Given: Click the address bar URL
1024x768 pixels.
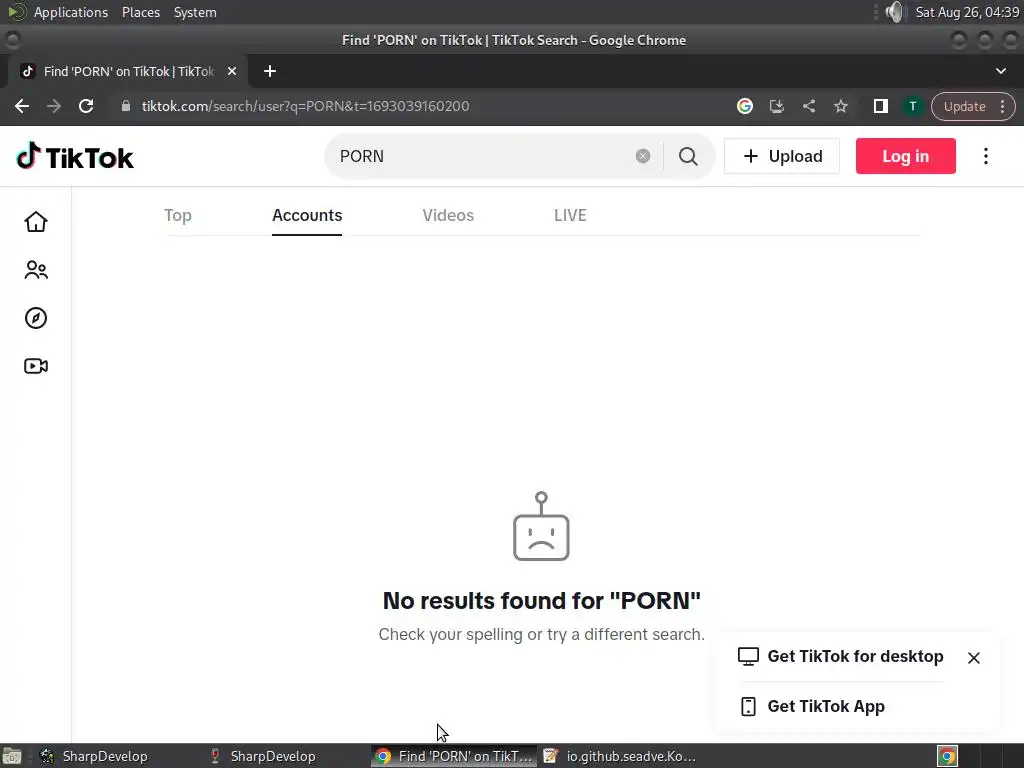Looking at the screenshot, I should [x=306, y=106].
